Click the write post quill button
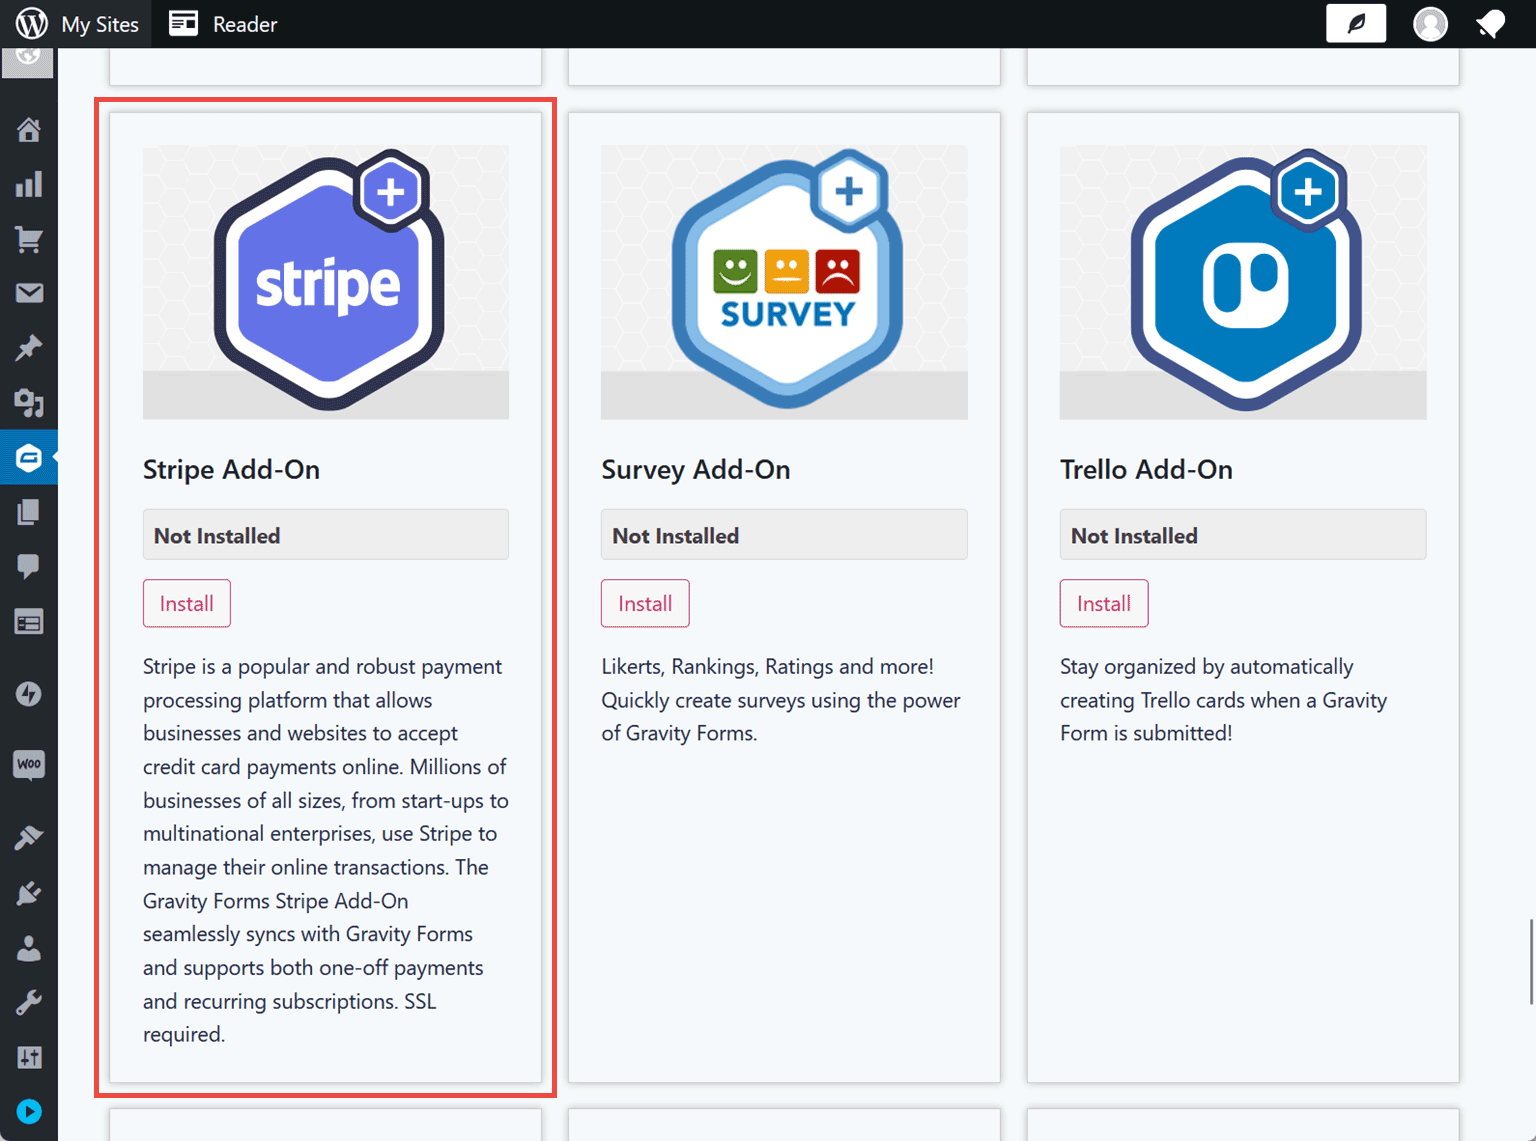Viewport: 1536px width, 1141px height. (1355, 23)
